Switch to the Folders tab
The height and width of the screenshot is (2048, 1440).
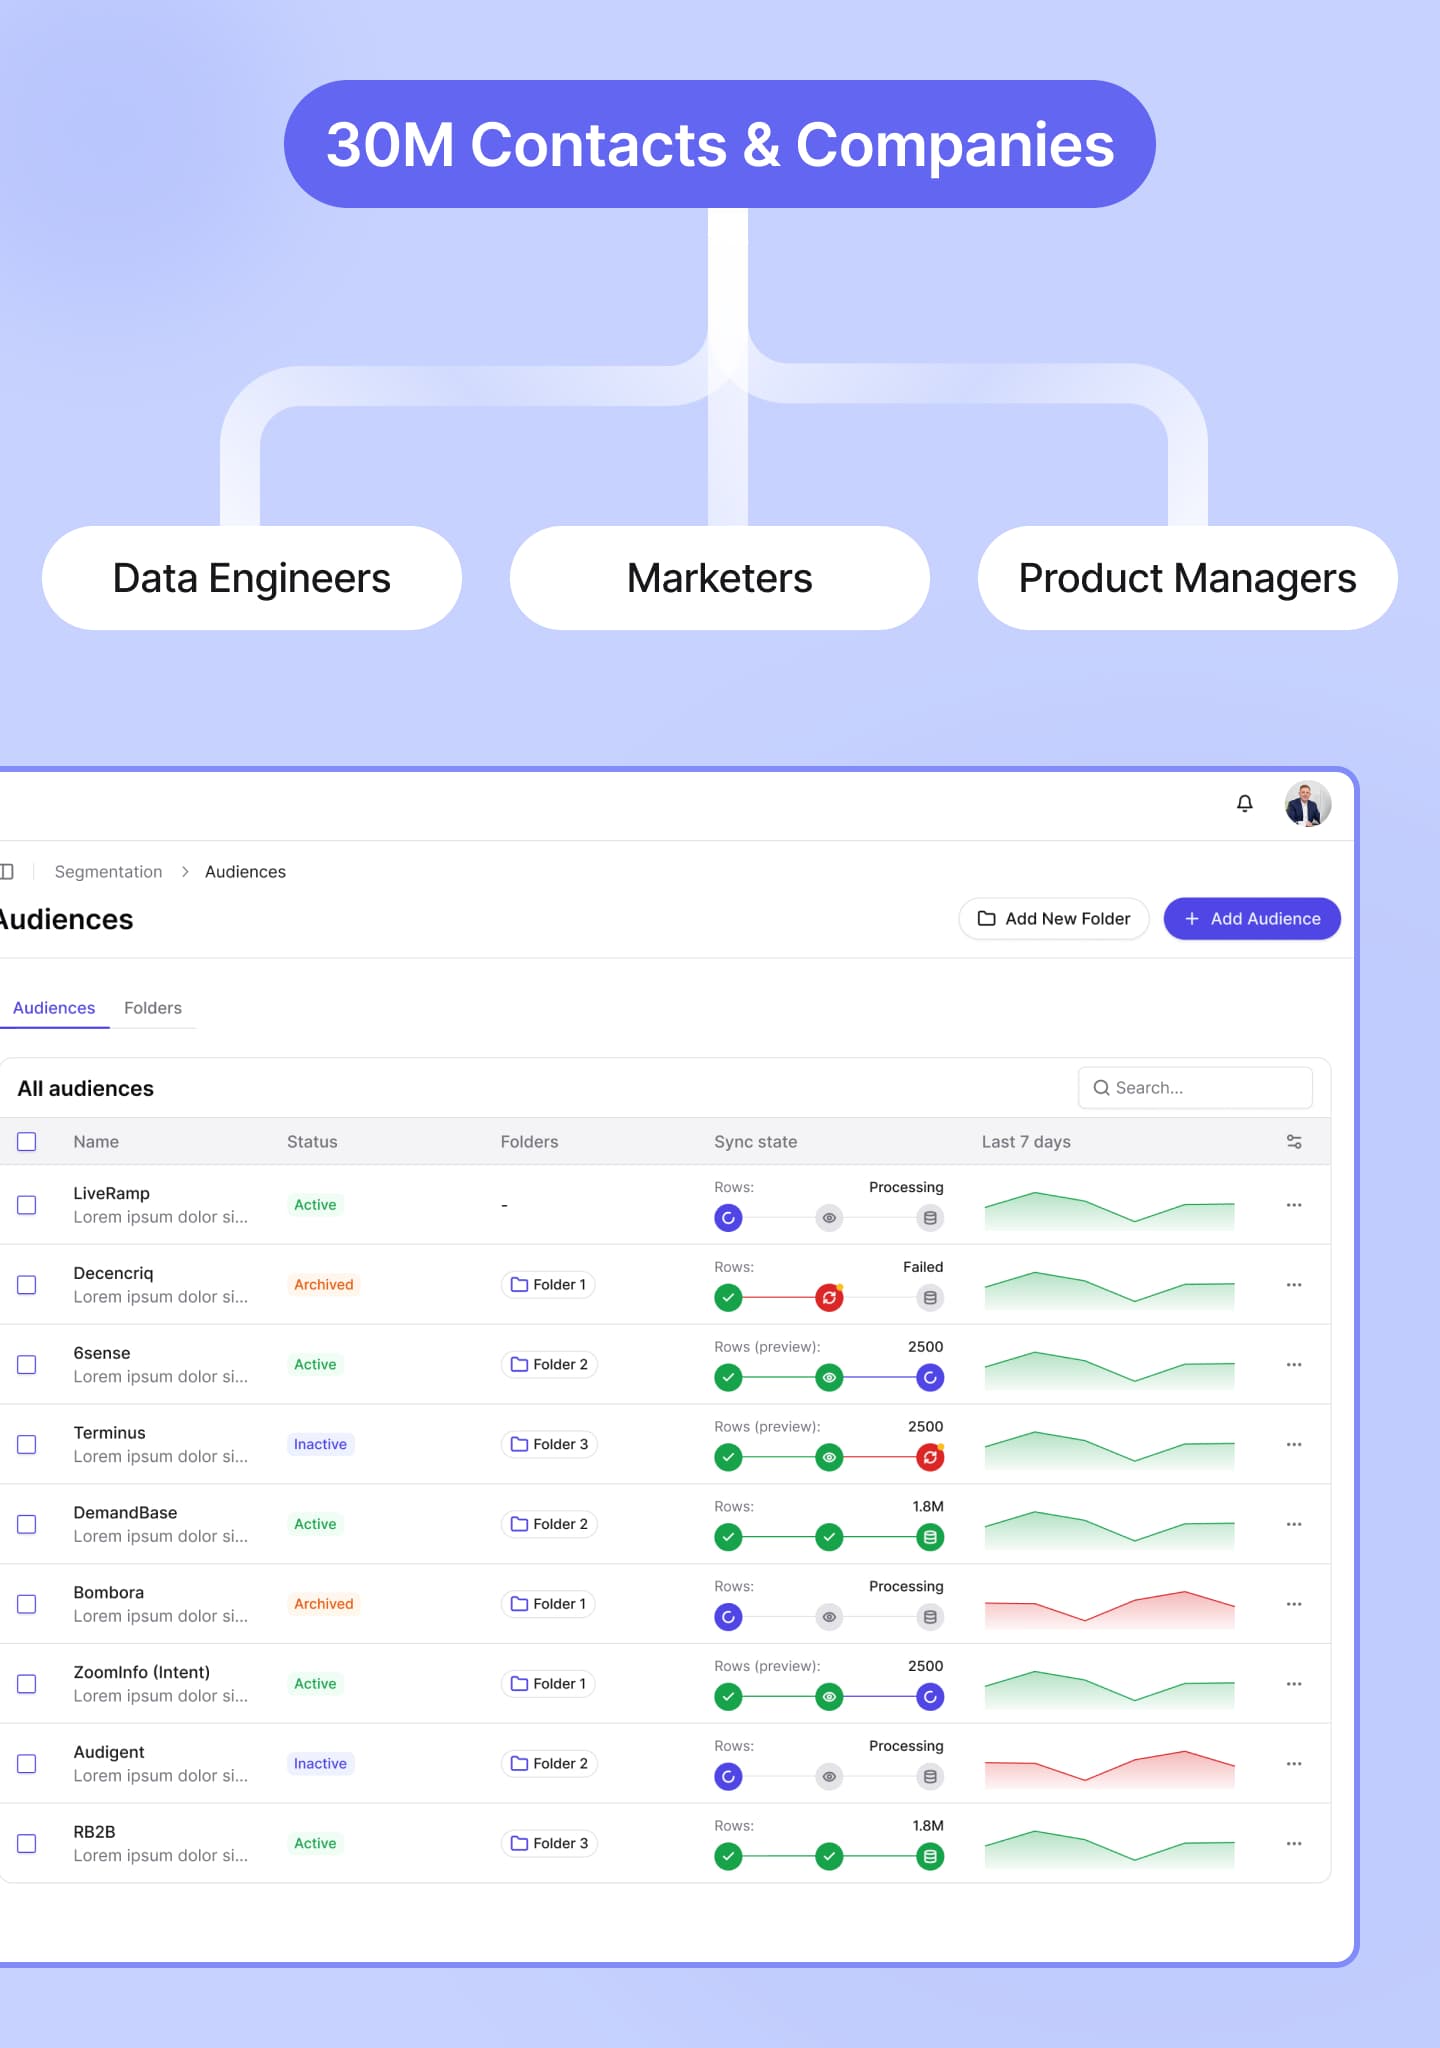(x=153, y=1008)
